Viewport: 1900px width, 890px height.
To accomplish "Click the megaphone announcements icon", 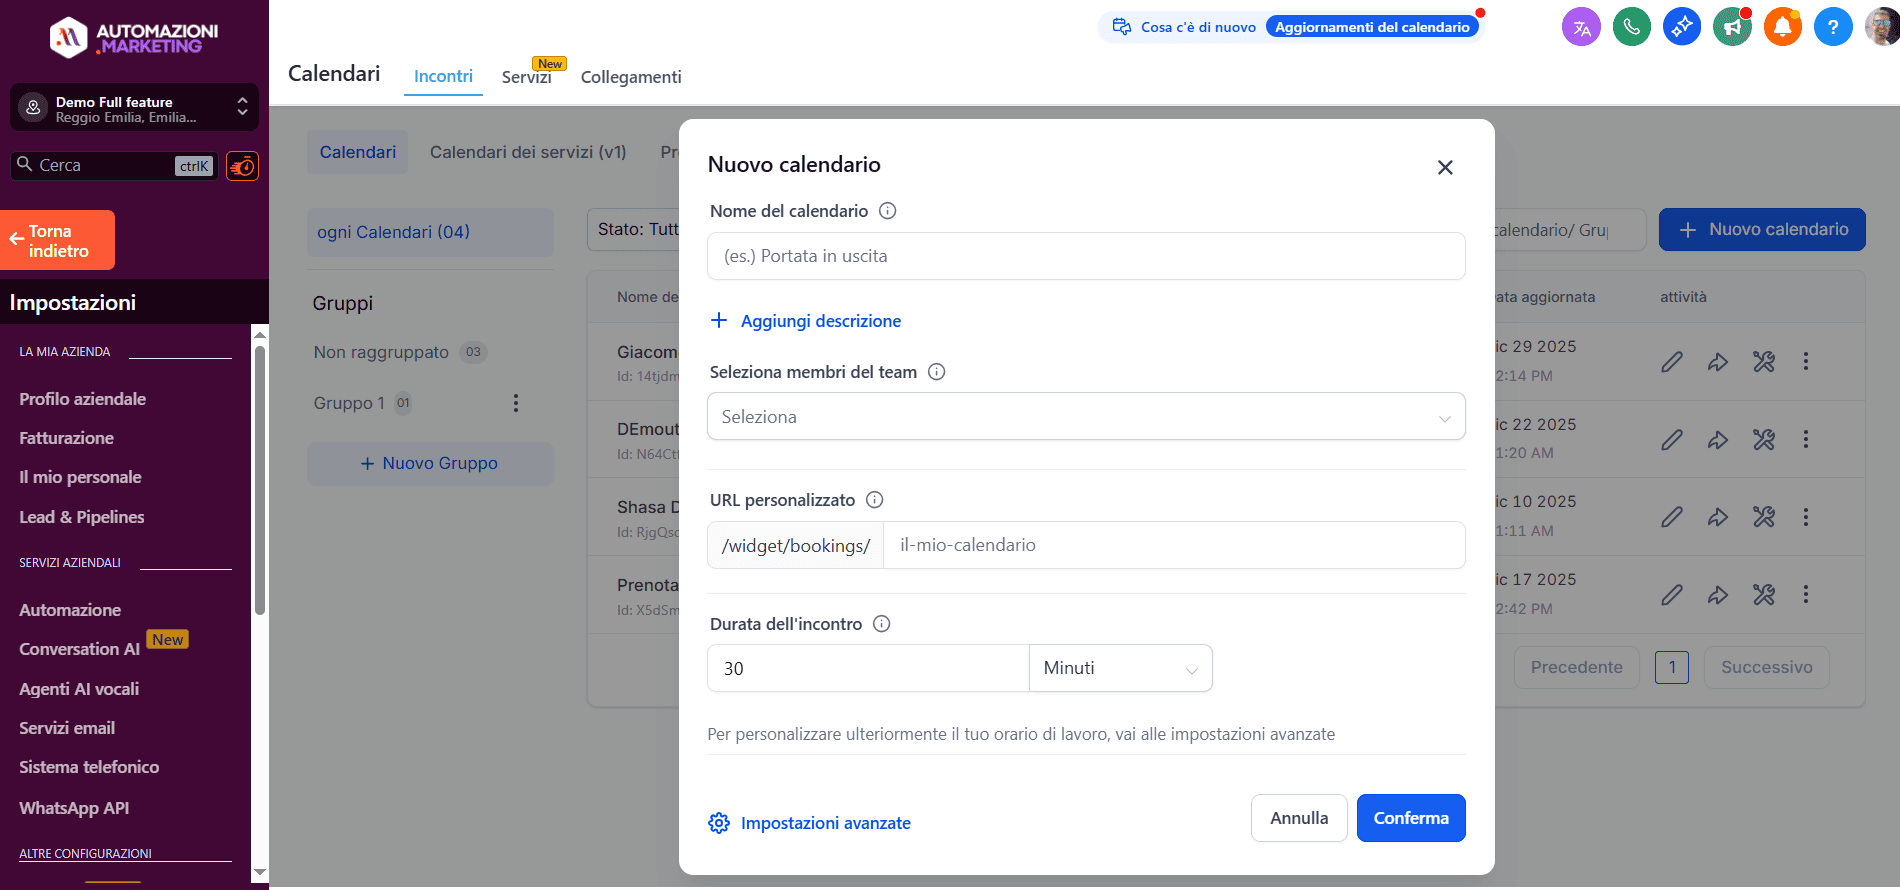I will [x=1732, y=27].
